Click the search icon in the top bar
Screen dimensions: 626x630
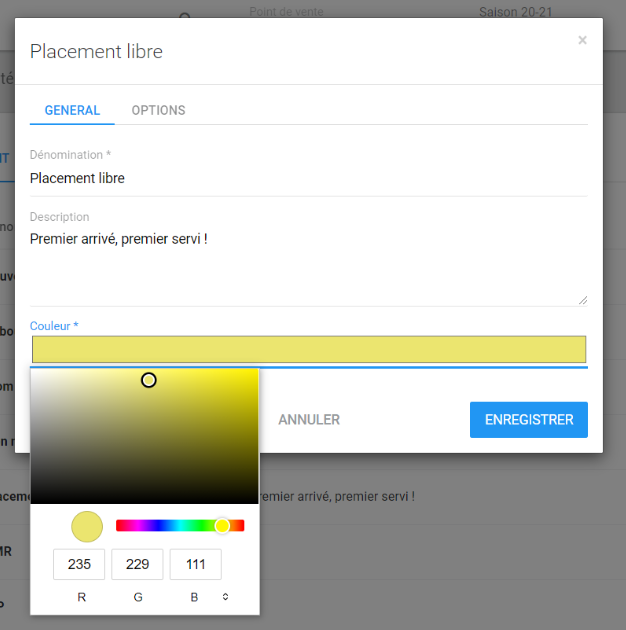184,14
